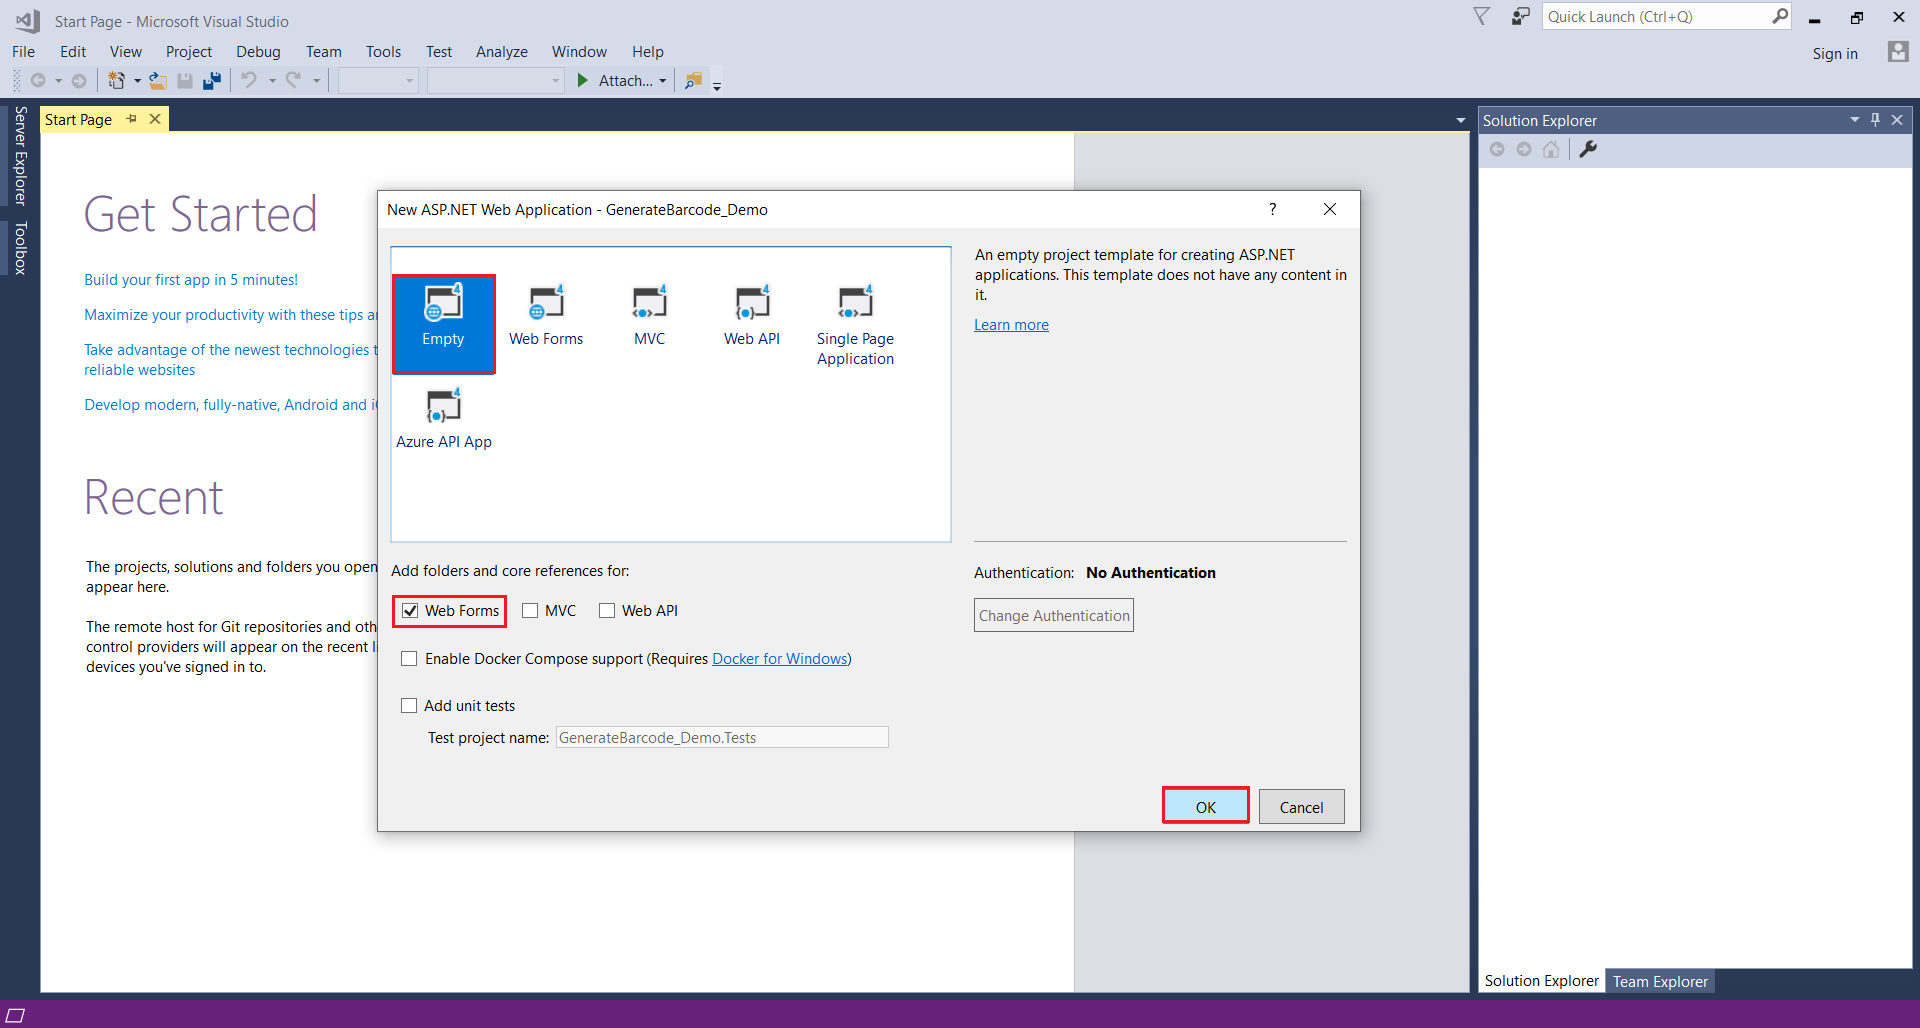Viewport: 1920px width, 1028px height.
Task: Expand the Redo history dropdown arrow
Action: pyautogui.click(x=316, y=81)
